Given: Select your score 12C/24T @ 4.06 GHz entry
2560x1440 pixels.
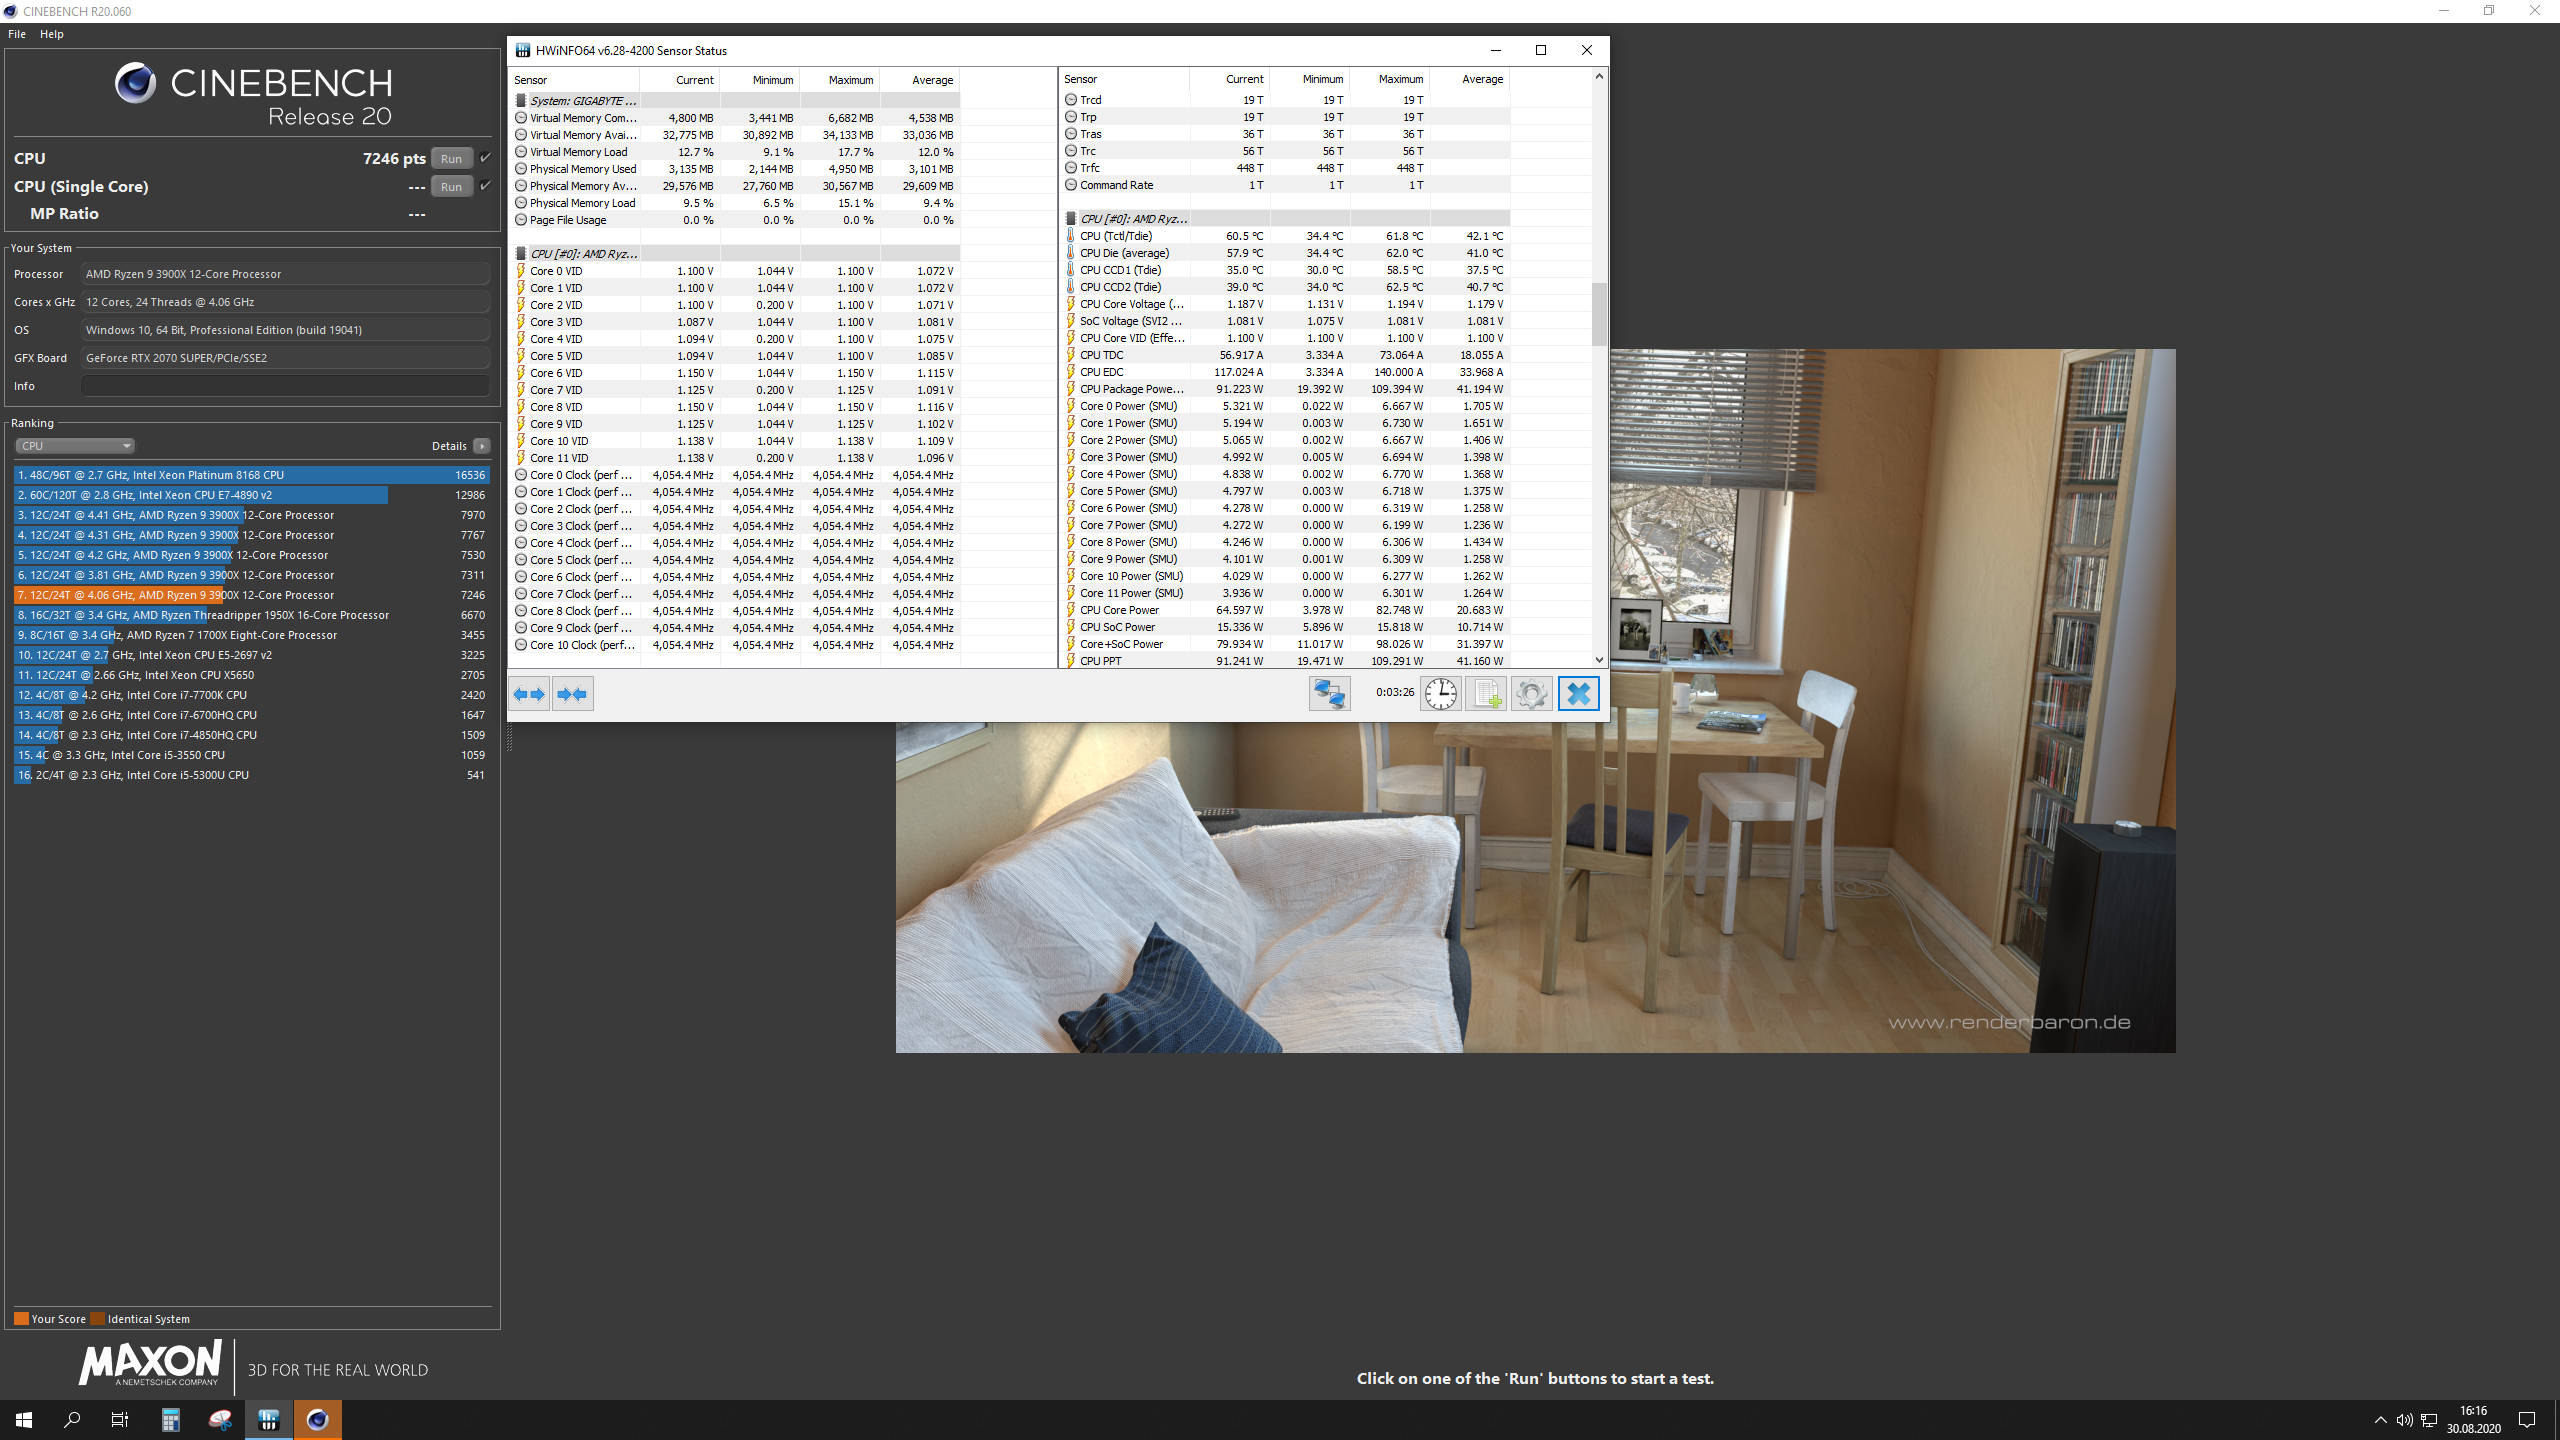Looking at the screenshot, I should pyautogui.click(x=251, y=595).
